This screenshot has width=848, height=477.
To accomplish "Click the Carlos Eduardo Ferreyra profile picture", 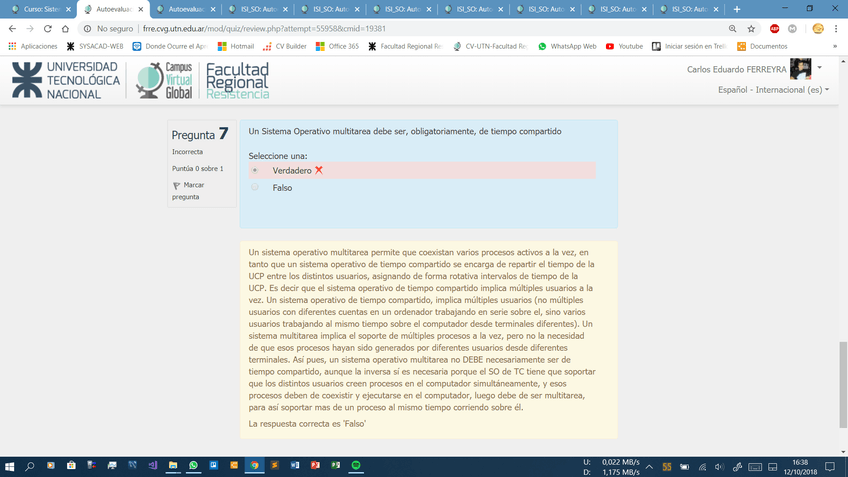I will (800, 69).
